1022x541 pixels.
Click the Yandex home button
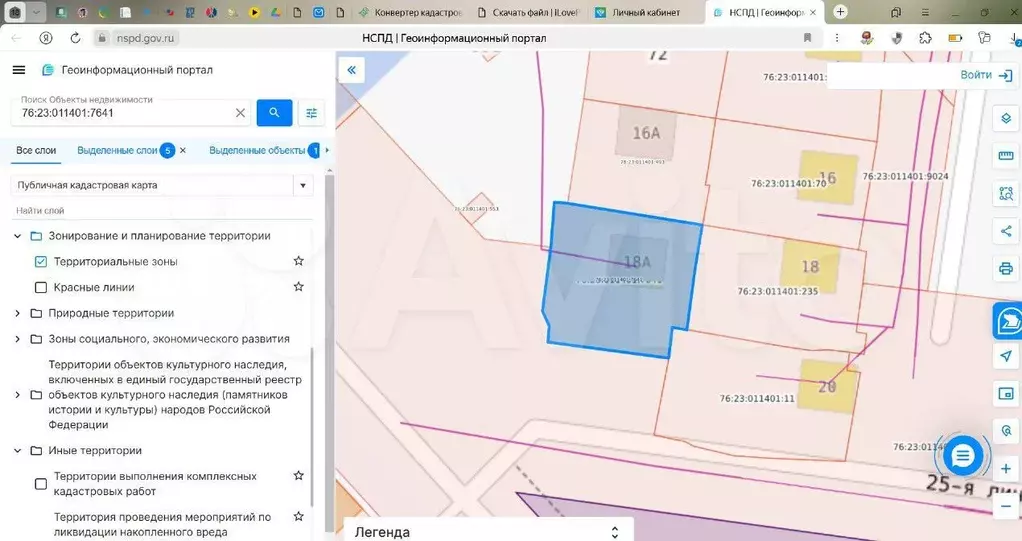tap(46, 38)
